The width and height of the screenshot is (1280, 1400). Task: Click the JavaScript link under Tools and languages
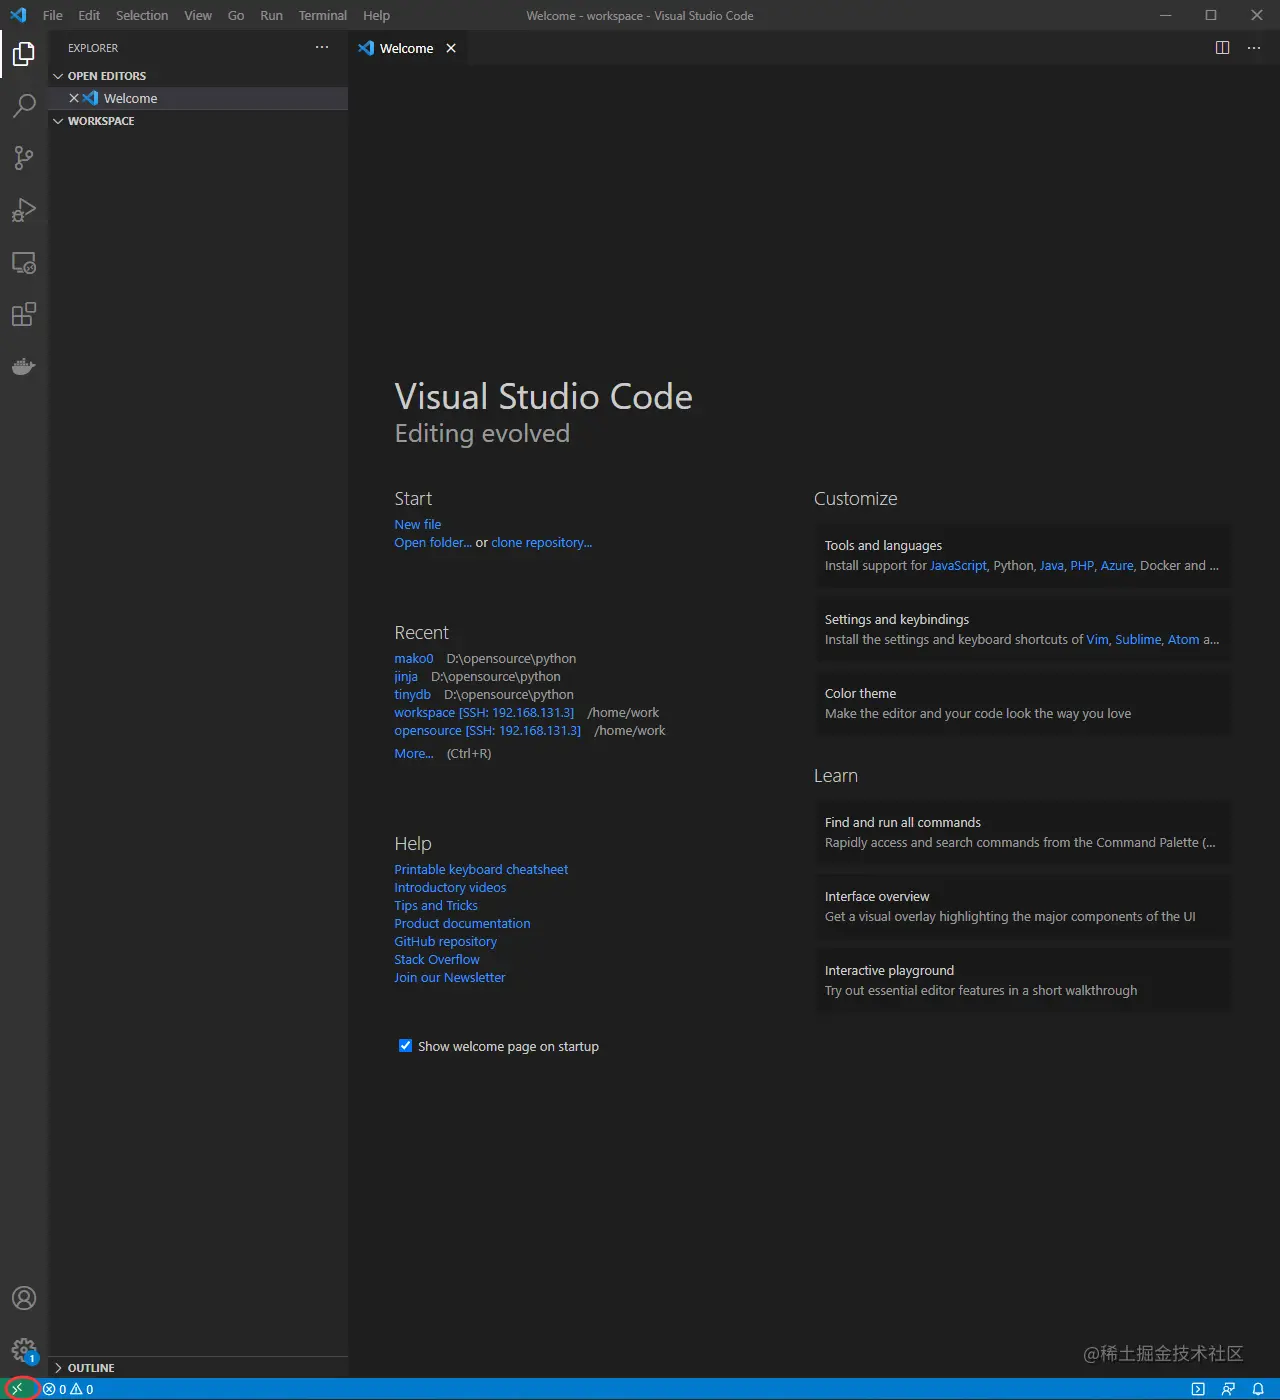tap(958, 565)
